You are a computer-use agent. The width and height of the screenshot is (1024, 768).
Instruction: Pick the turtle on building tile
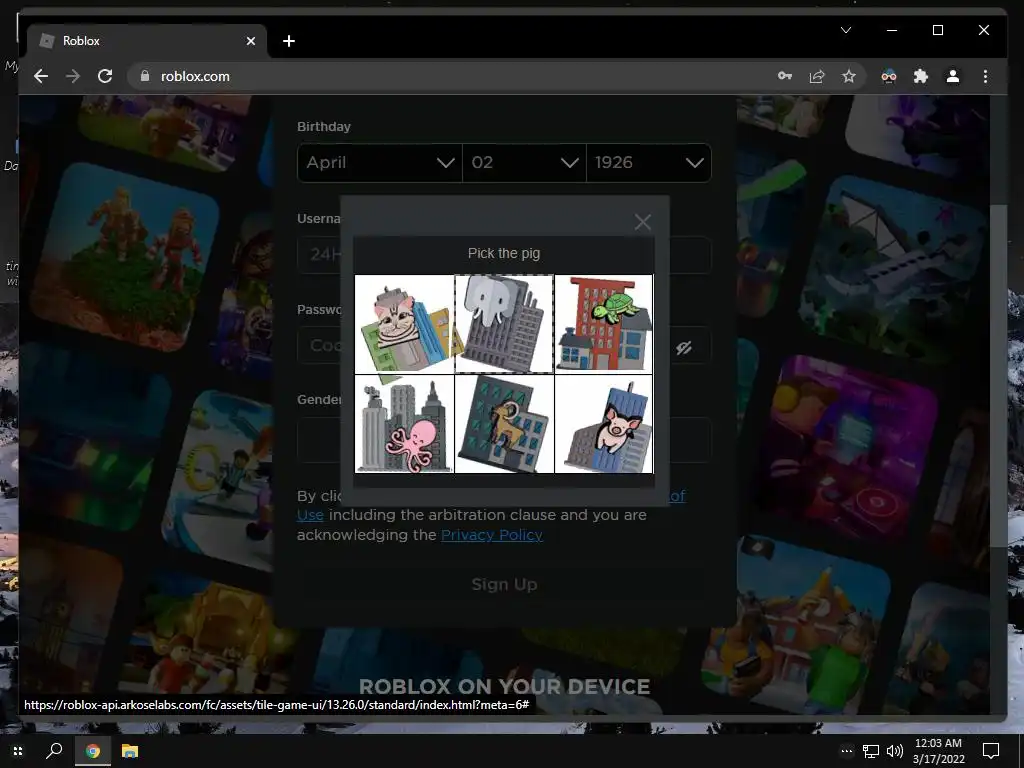pyautogui.click(x=604, y=325)
